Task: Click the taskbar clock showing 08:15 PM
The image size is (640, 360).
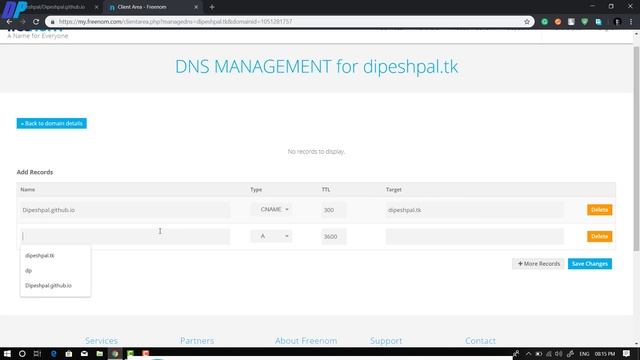Action: point(604,353)
